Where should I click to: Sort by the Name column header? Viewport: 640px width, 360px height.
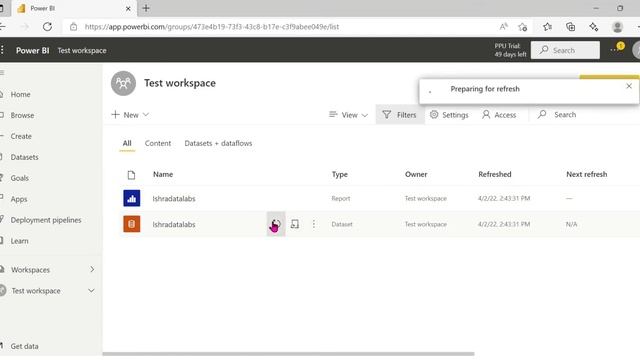(x=163, y=174)
